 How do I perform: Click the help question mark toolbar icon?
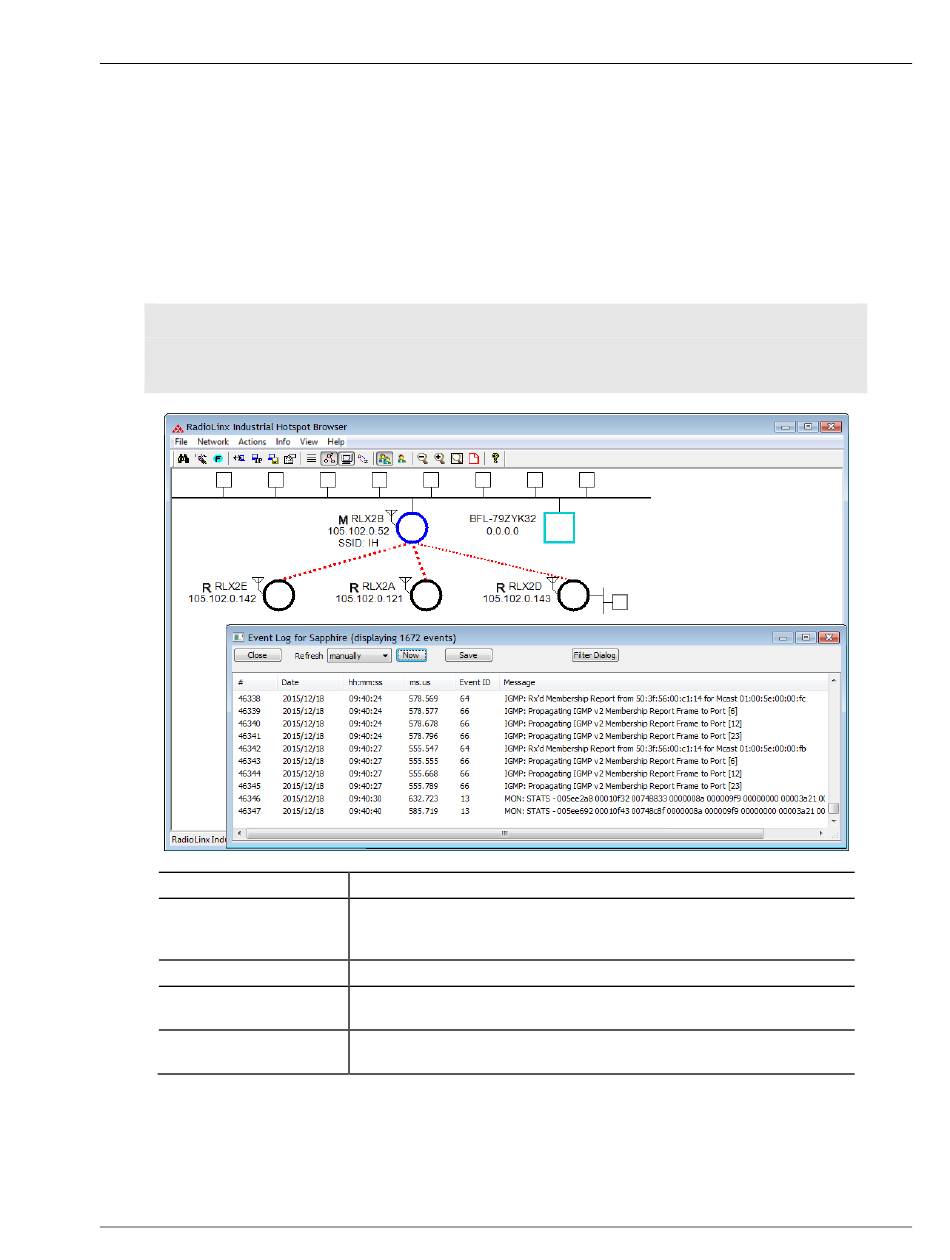pos(495,459)
